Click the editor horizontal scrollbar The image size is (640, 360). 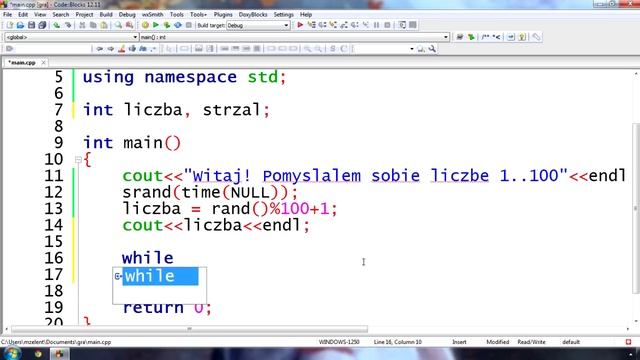pyautogui.click(x=189, y=329)
